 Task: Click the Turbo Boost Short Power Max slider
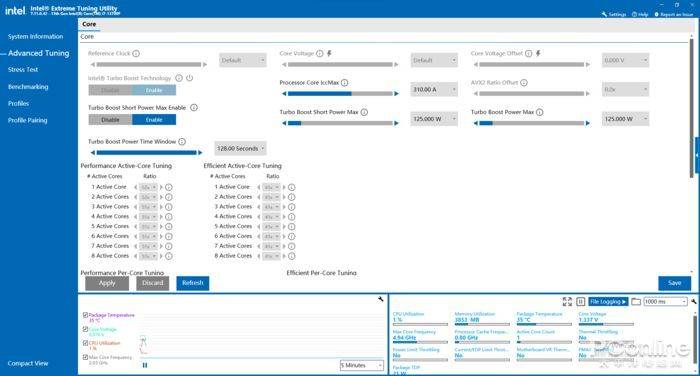[340, 123]
